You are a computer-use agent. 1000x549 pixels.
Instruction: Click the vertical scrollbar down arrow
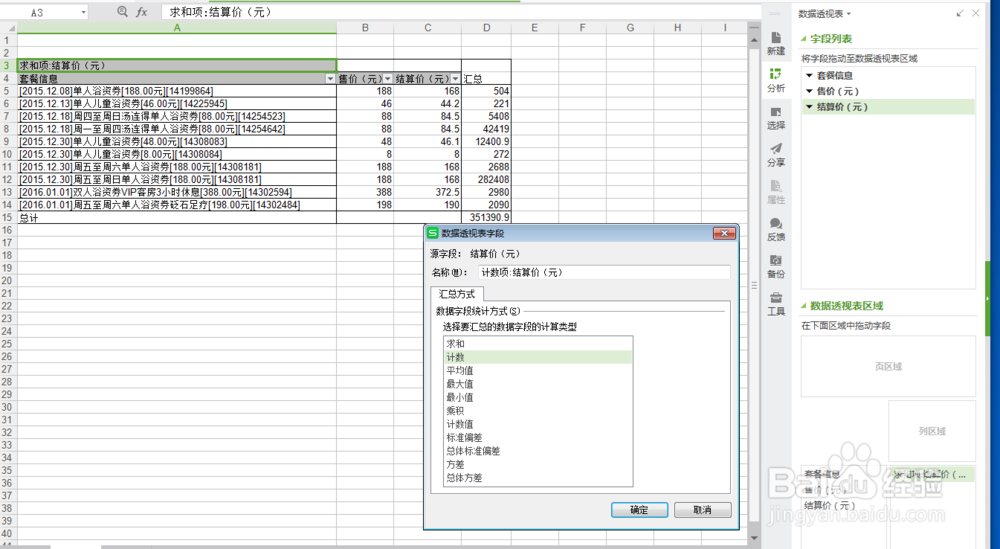pos(754,539)
